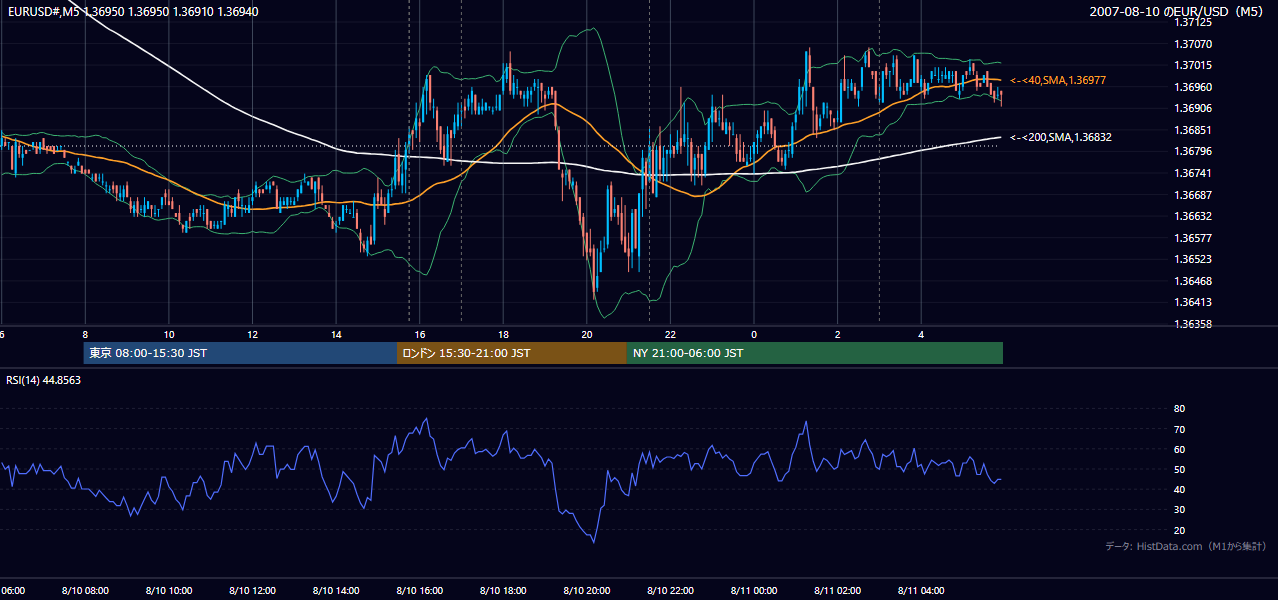
Task: Click hour label 12 under price chart
Action: coord(252,334)
